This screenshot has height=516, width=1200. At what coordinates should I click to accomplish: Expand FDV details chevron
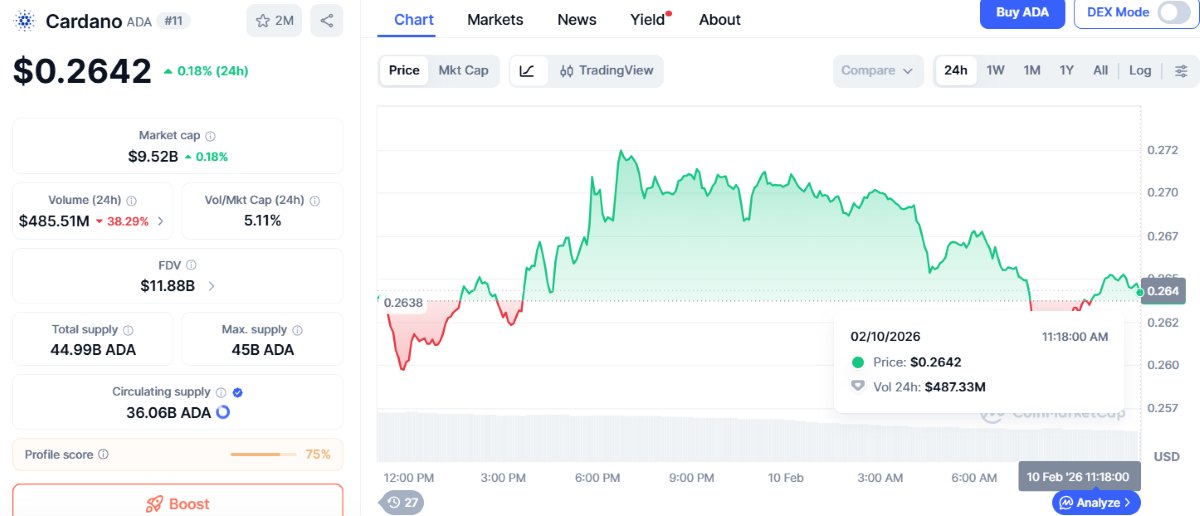click(211, 286)
